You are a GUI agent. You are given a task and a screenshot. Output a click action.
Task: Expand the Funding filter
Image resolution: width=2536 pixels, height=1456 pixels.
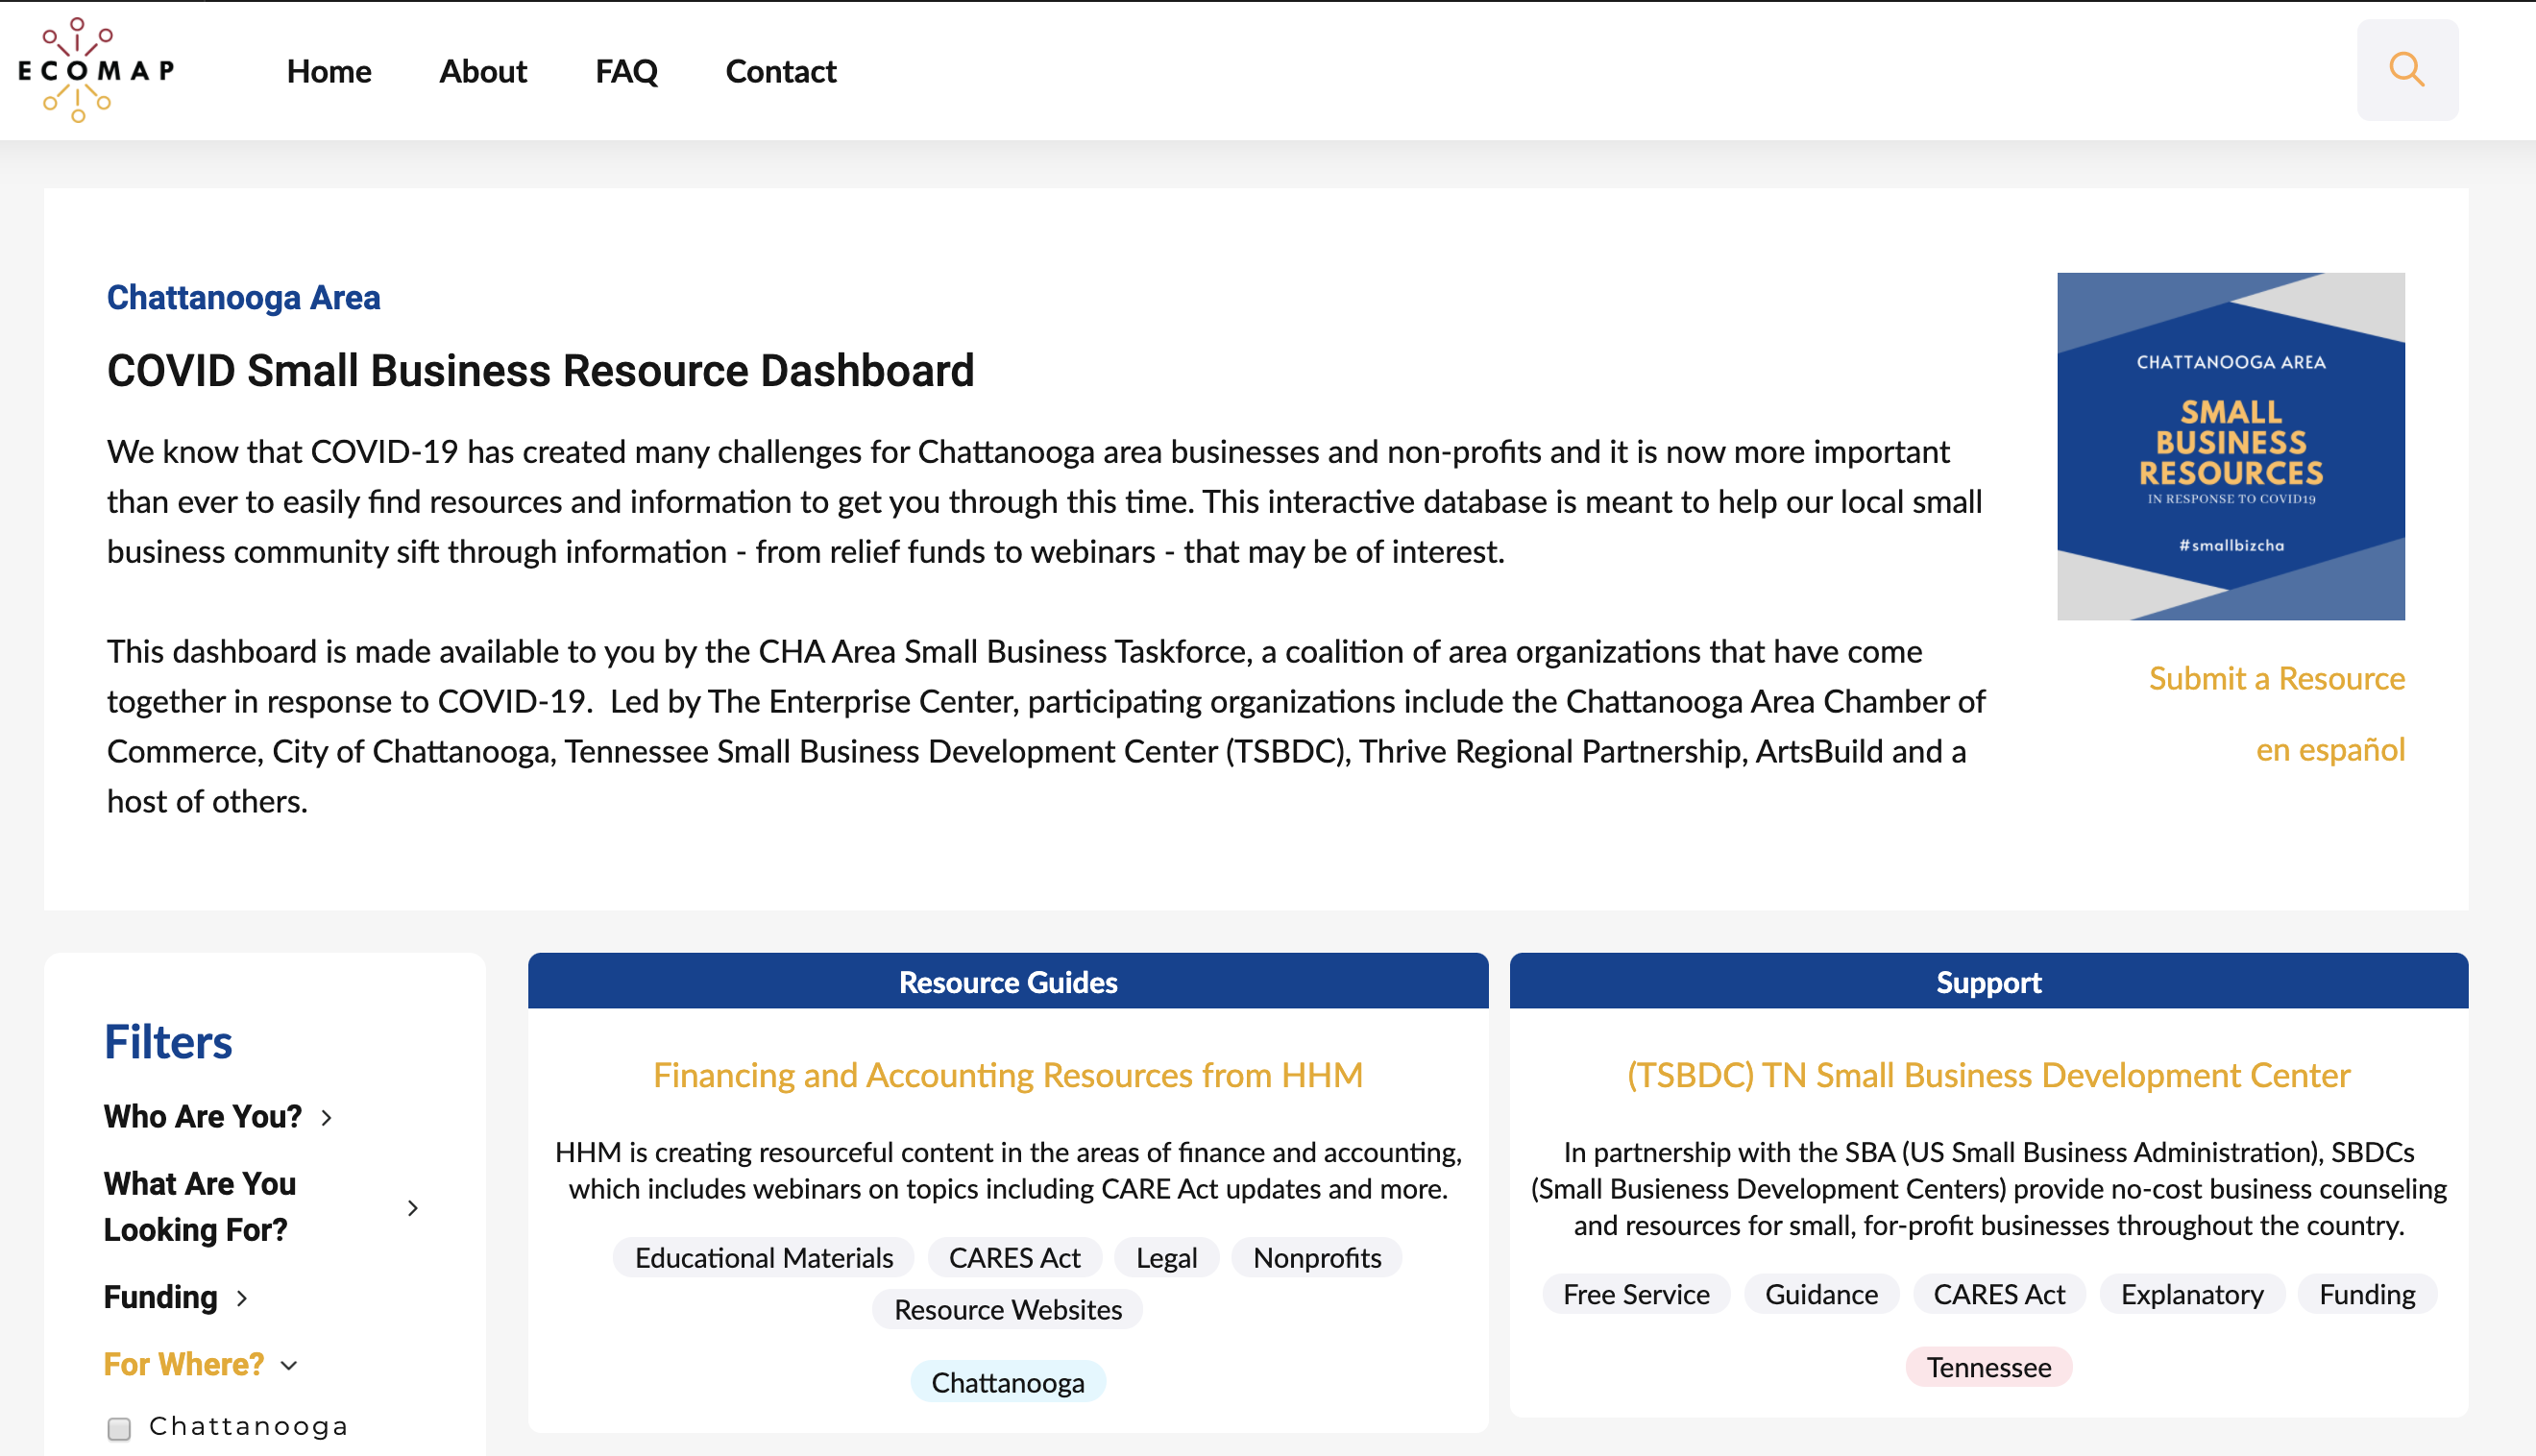coord(176,1297)
